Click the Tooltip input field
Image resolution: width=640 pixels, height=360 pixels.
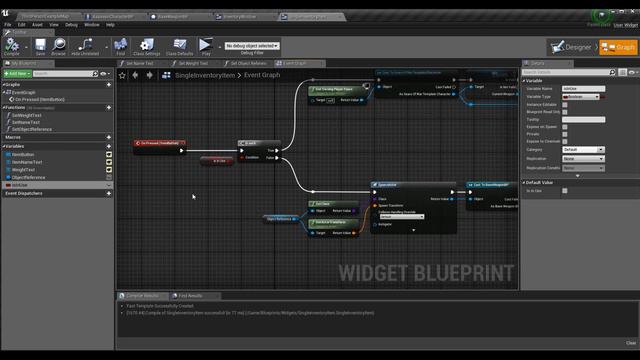[583, 120]
